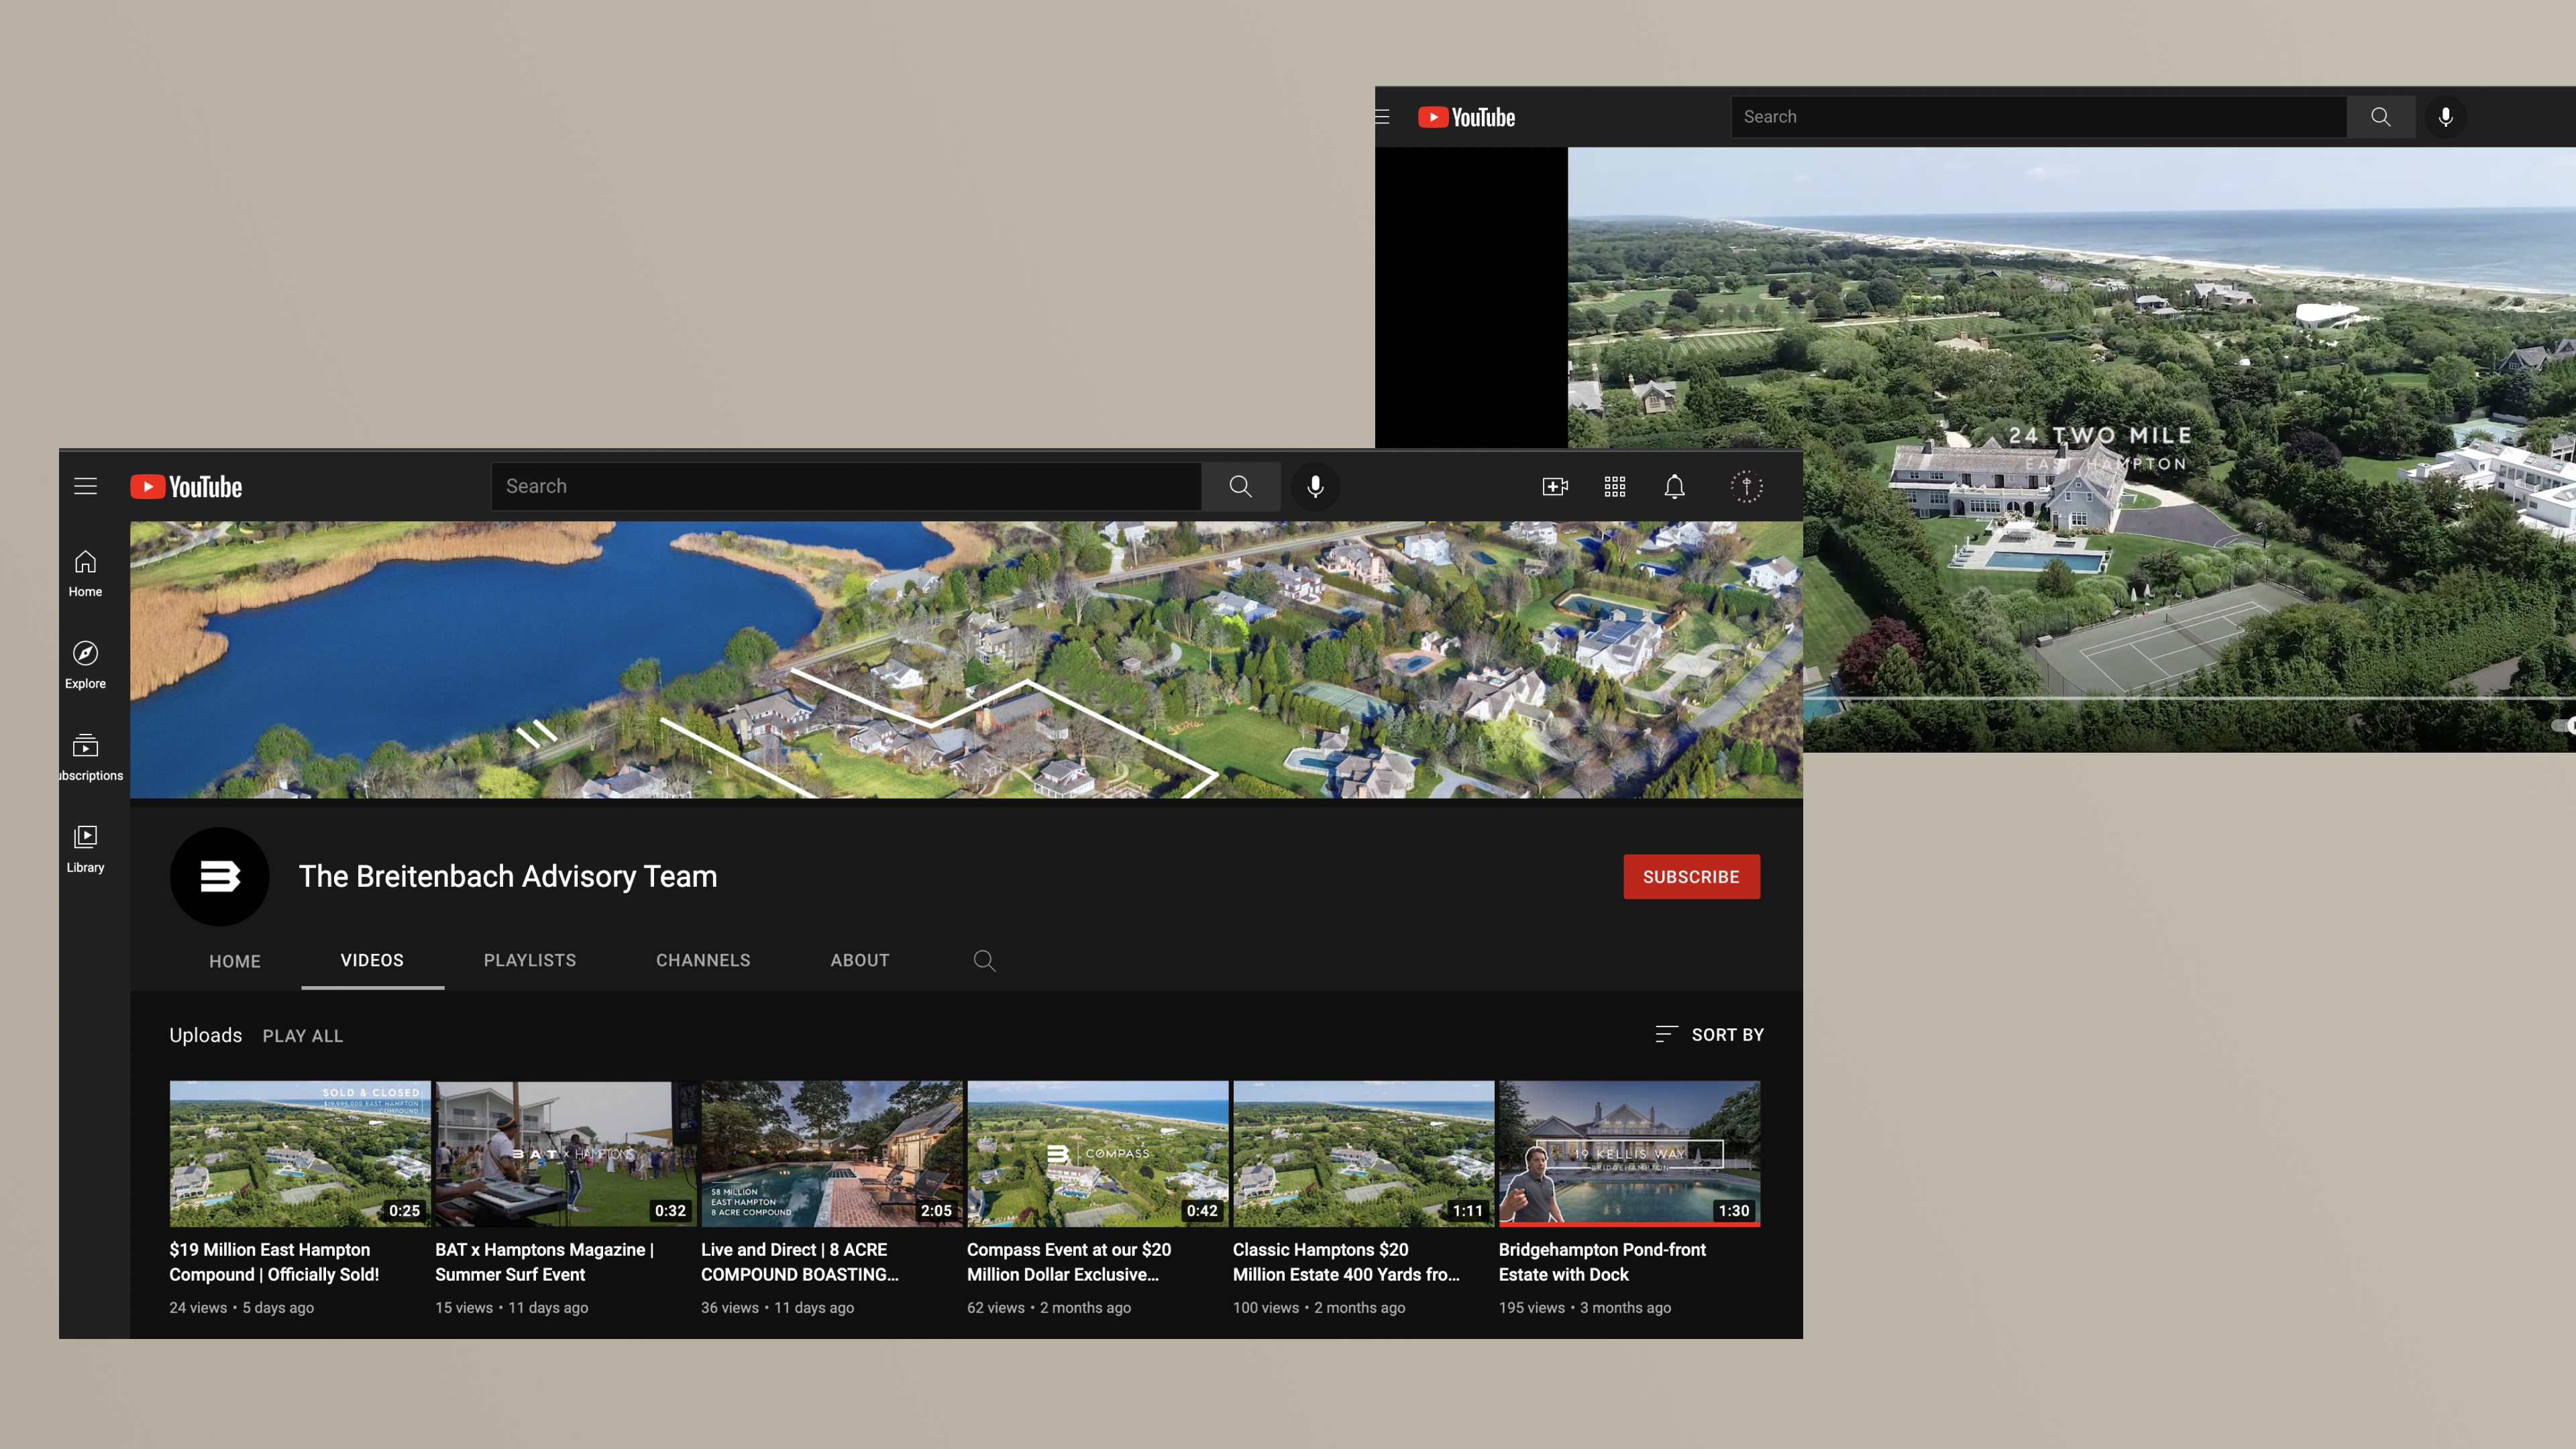Open the hamburger menu in back window
2576x1449 pixels.
(1382, 117)
